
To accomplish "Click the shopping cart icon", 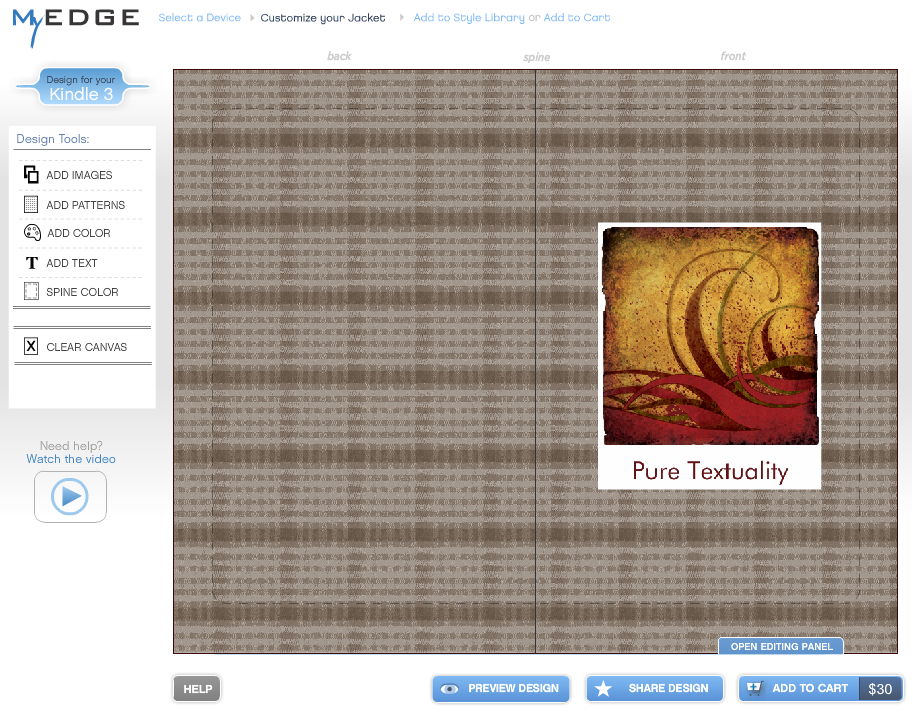I will [755, 688].
